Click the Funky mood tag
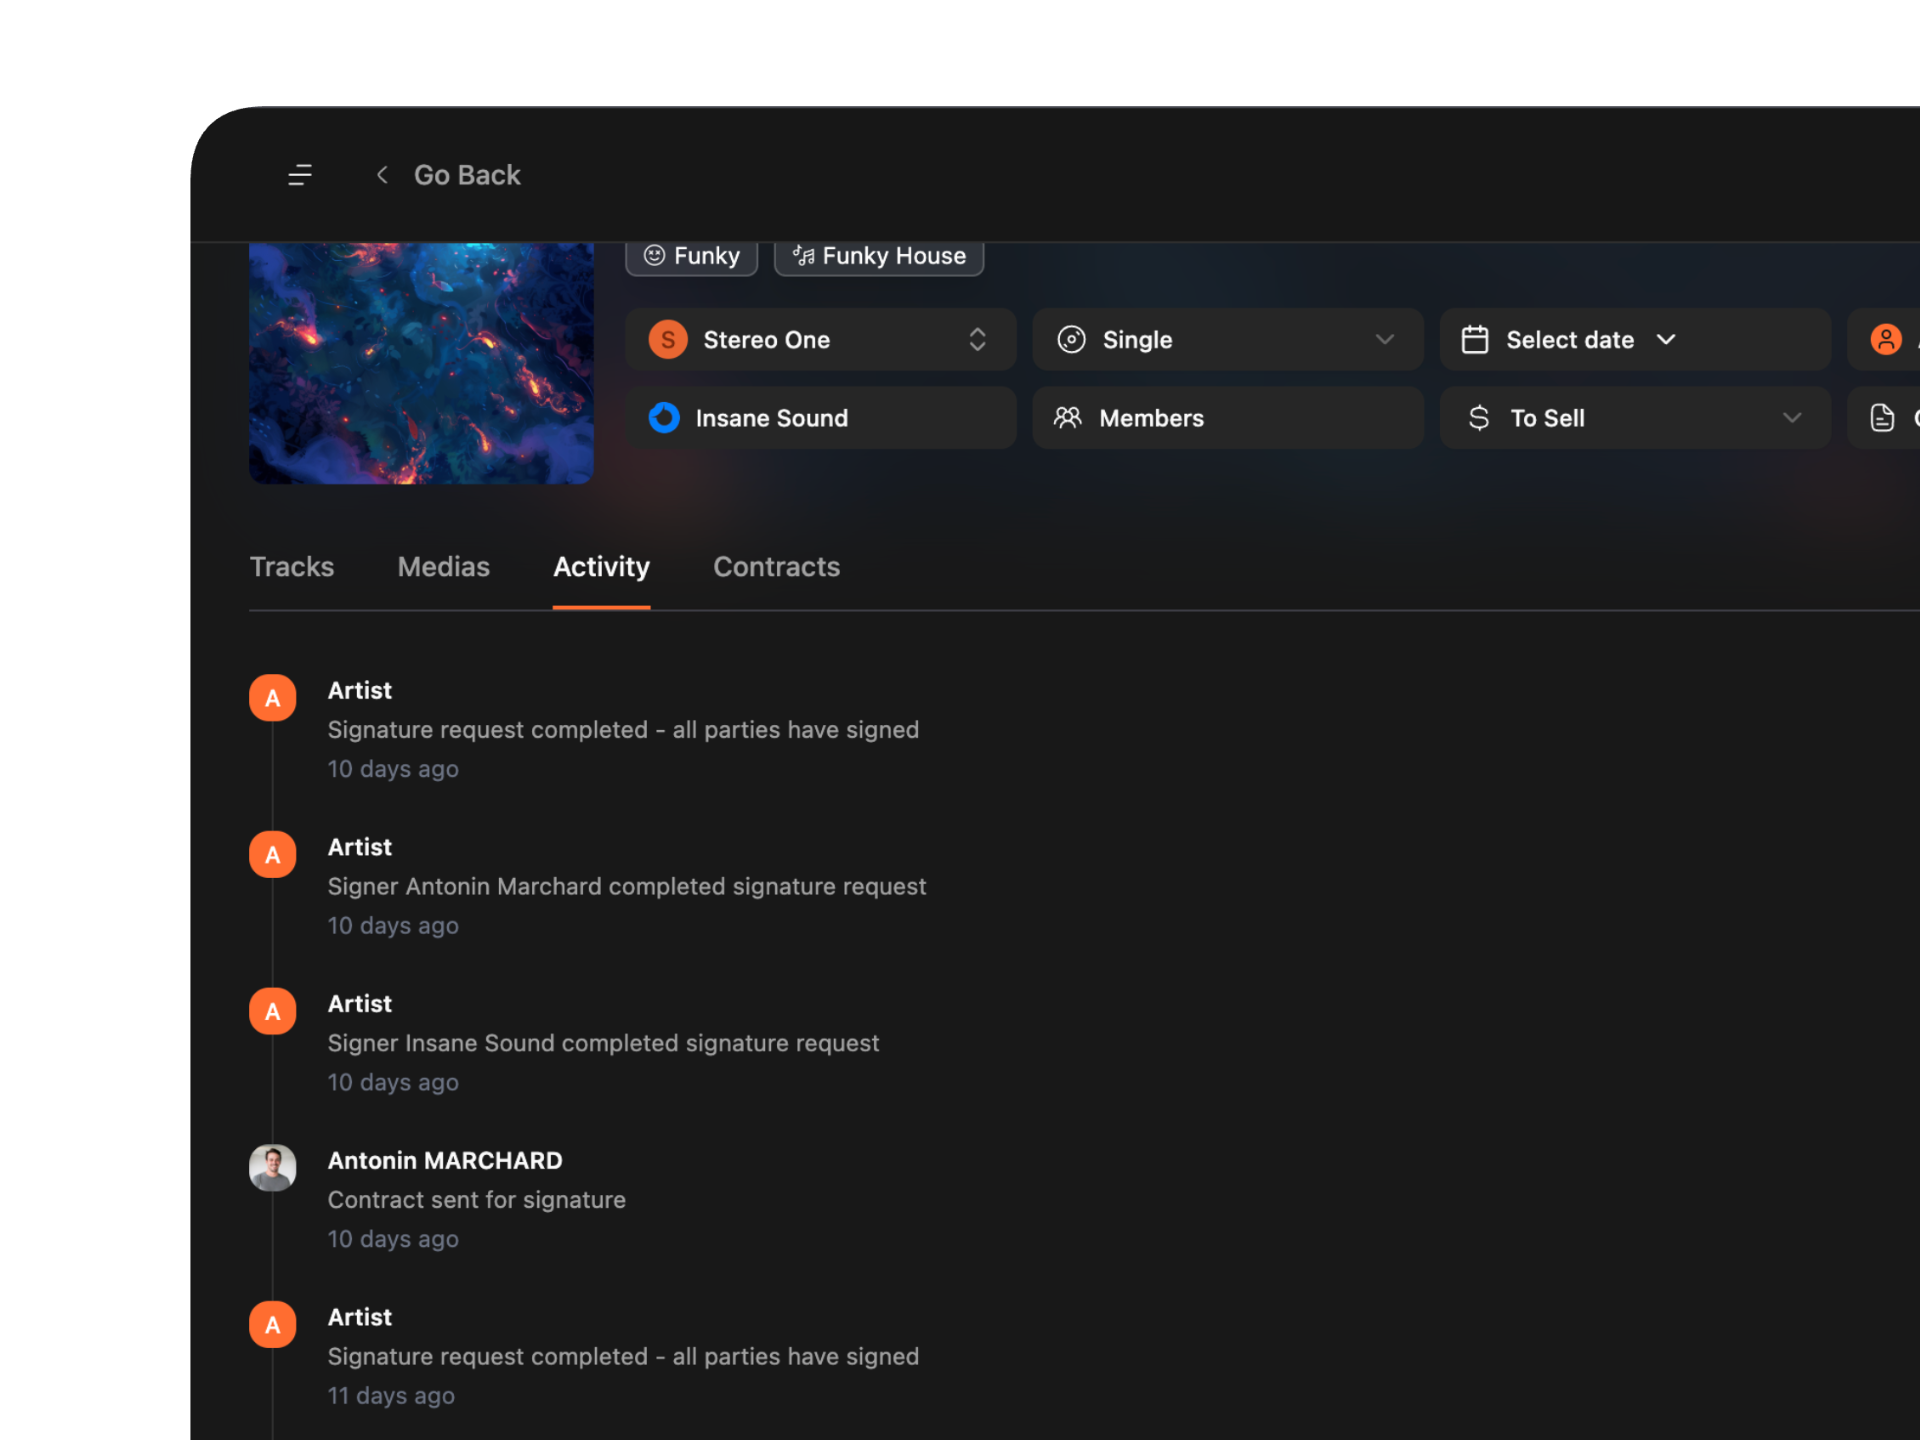Screen dimensions: 1920x1440 692,256
